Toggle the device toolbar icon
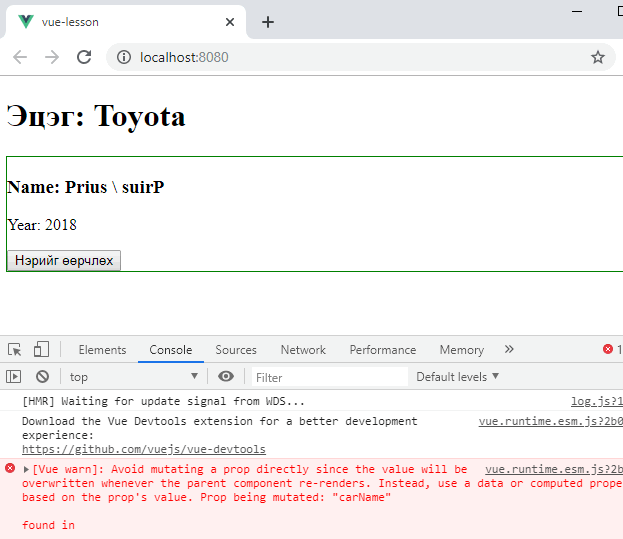The image size is (623, 539). [x=41, y=350]
